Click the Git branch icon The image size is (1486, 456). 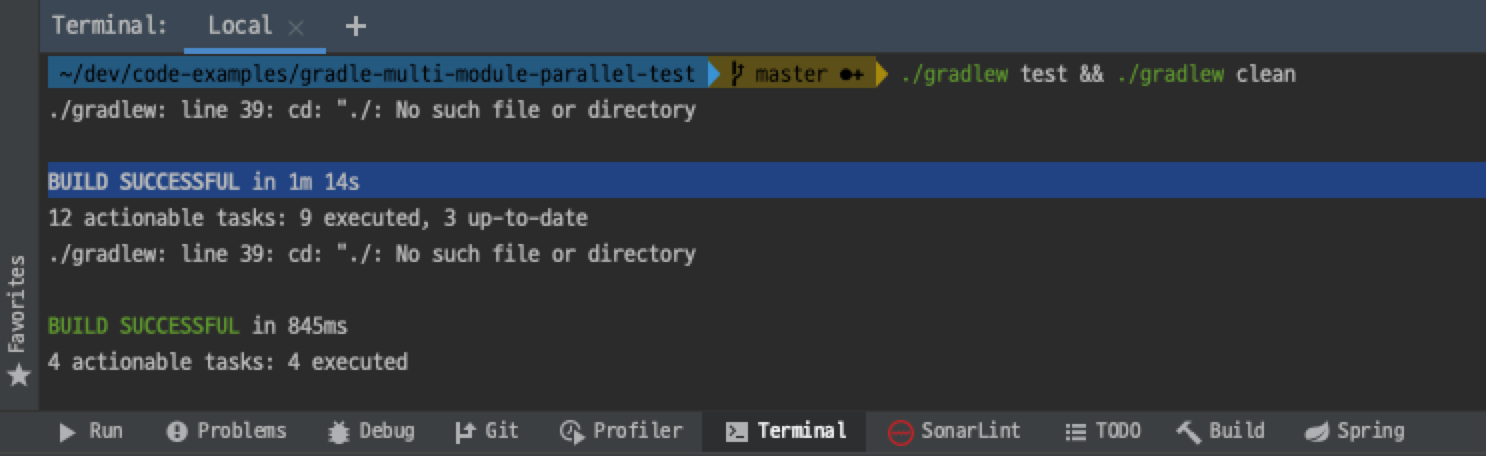464,432
